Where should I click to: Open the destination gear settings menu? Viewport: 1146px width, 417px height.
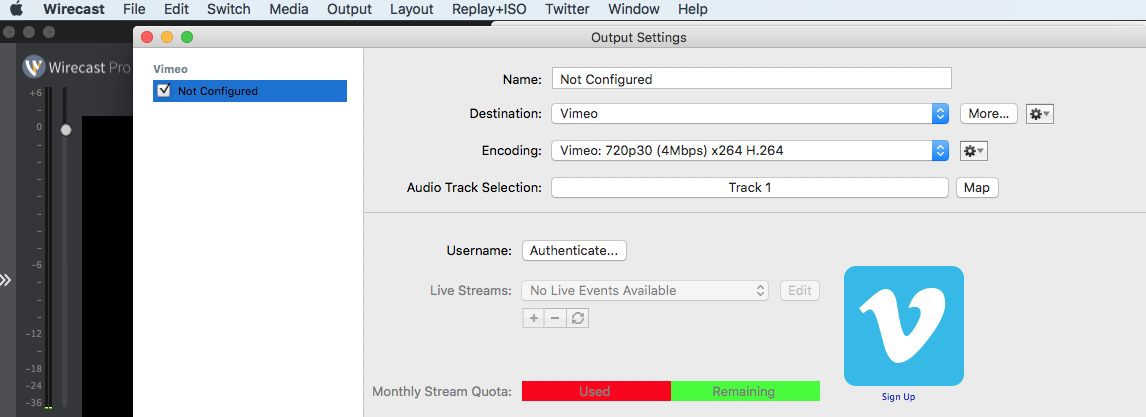1040,114
